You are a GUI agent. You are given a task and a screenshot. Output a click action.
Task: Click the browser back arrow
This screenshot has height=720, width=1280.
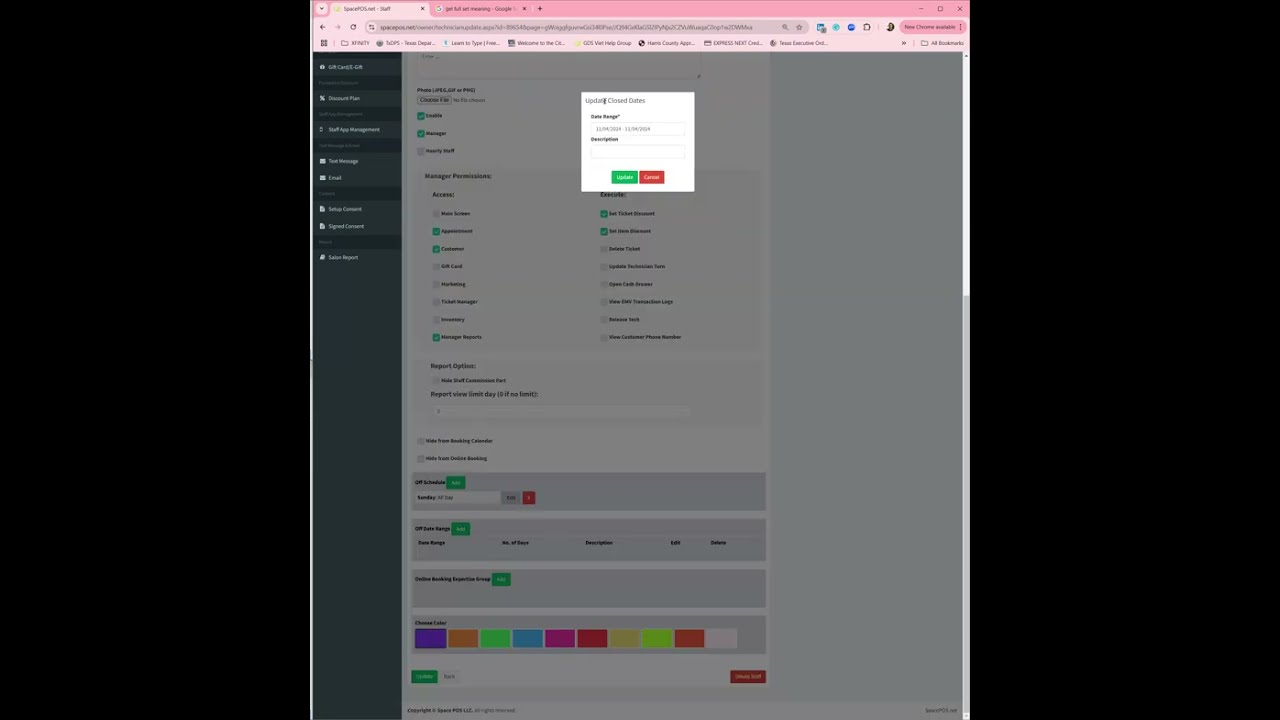click(322, 27)
